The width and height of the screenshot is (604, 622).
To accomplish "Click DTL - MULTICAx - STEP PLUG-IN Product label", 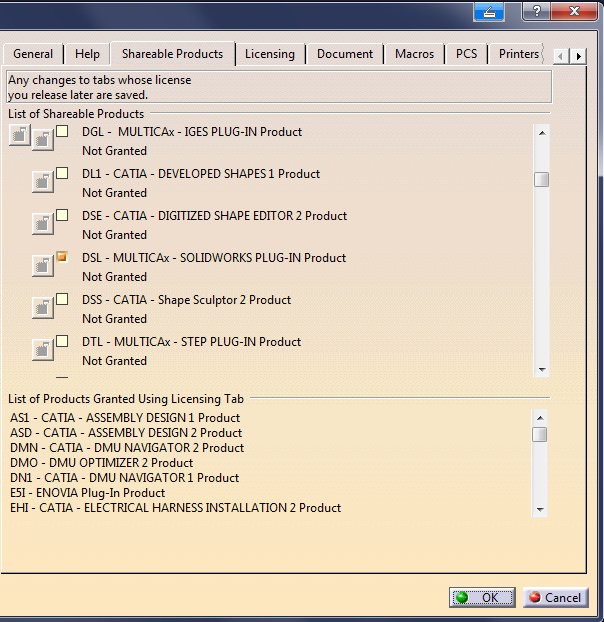I will click(192, 342).
